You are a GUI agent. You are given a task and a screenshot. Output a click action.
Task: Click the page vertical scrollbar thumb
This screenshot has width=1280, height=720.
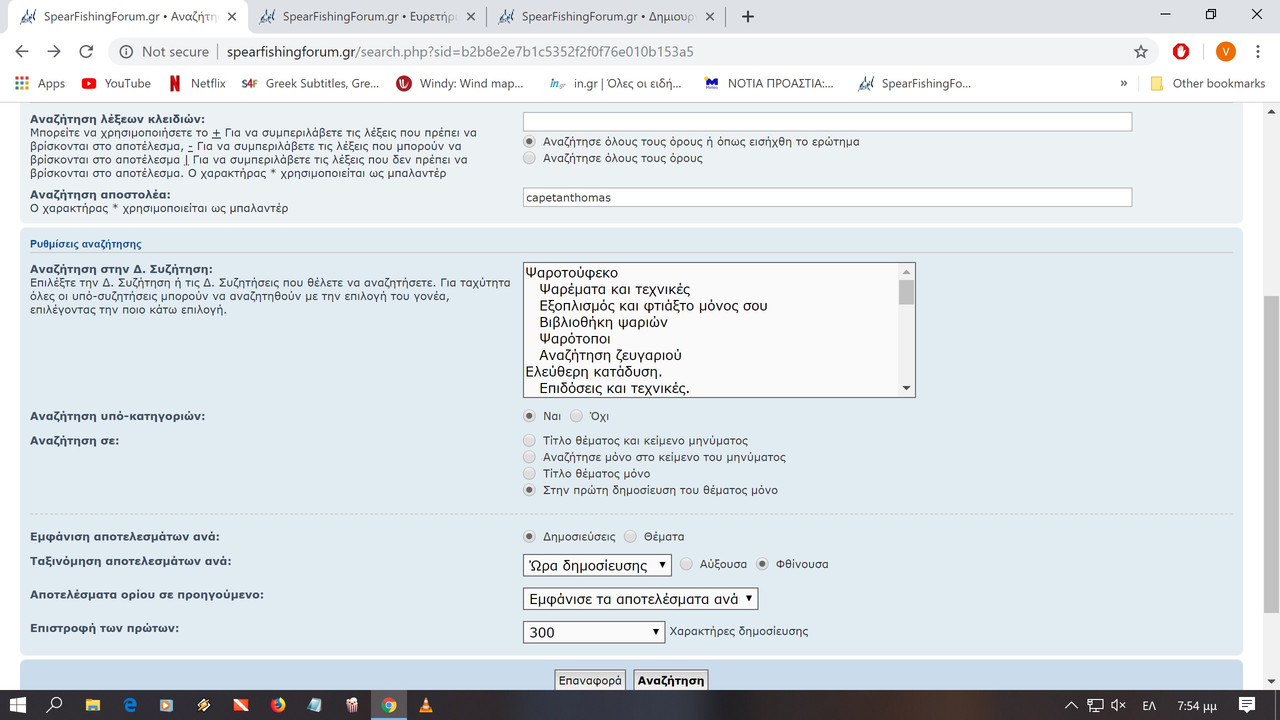[x=1271, y=454]
